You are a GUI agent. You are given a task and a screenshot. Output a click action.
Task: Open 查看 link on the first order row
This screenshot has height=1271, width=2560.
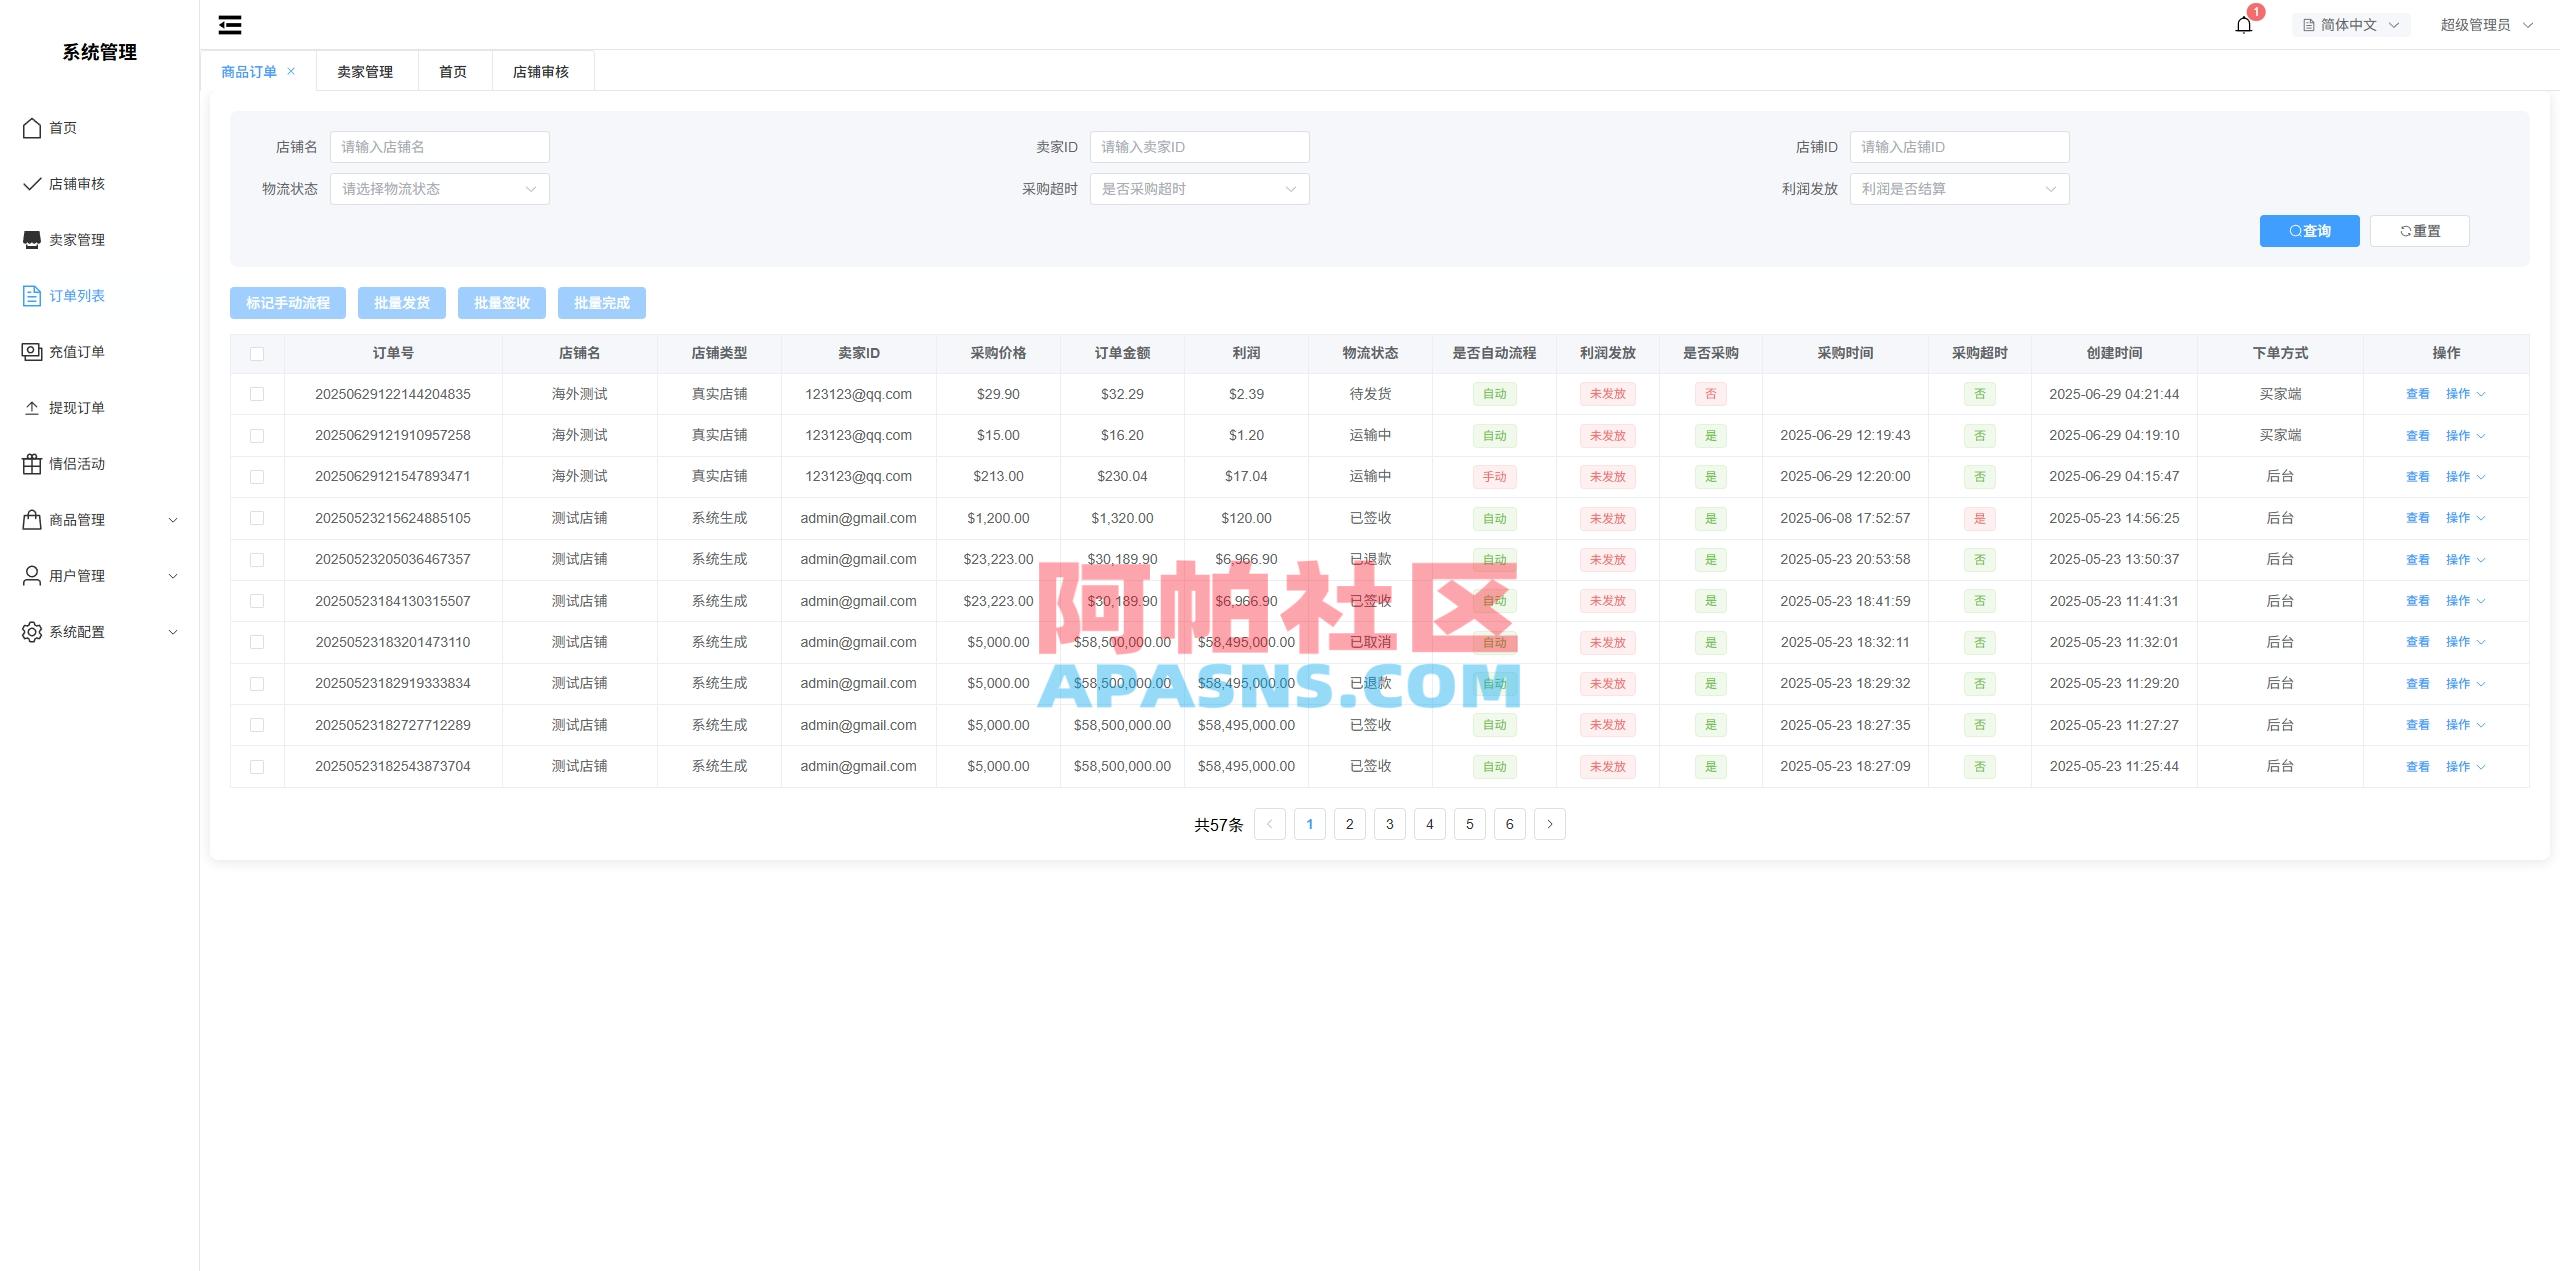pos(2416,393)
